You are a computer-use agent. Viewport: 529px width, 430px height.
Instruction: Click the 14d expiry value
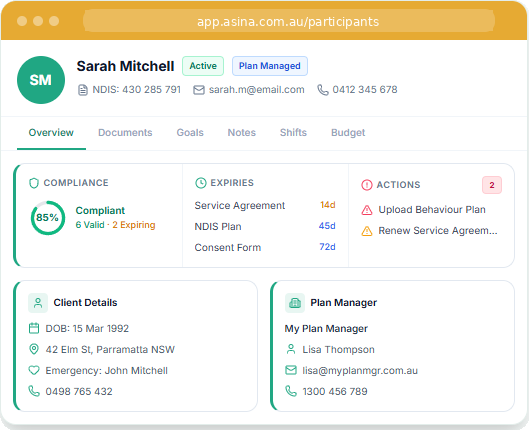coord(328,205)
